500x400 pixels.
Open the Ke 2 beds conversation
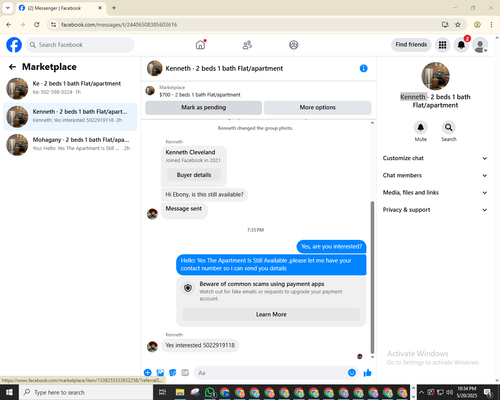point(70,88)
